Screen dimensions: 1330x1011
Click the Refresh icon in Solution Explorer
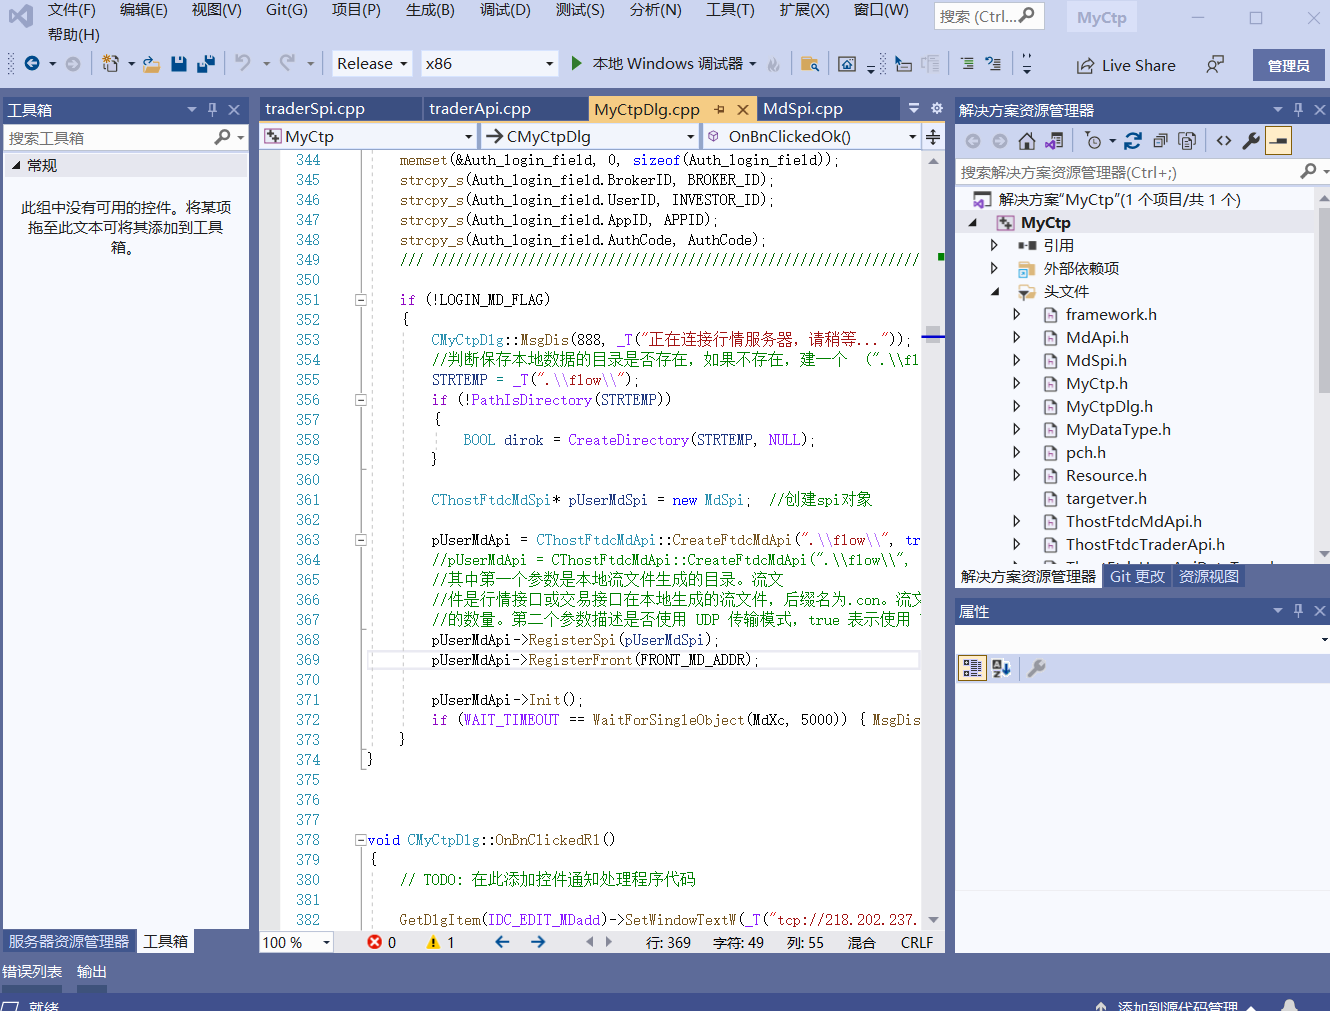tap(1134, 140)
